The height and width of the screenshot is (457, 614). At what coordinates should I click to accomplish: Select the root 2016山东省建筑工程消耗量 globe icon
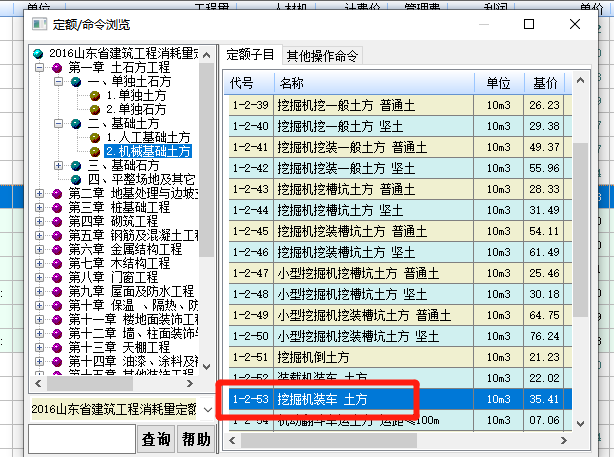point(38,53)
